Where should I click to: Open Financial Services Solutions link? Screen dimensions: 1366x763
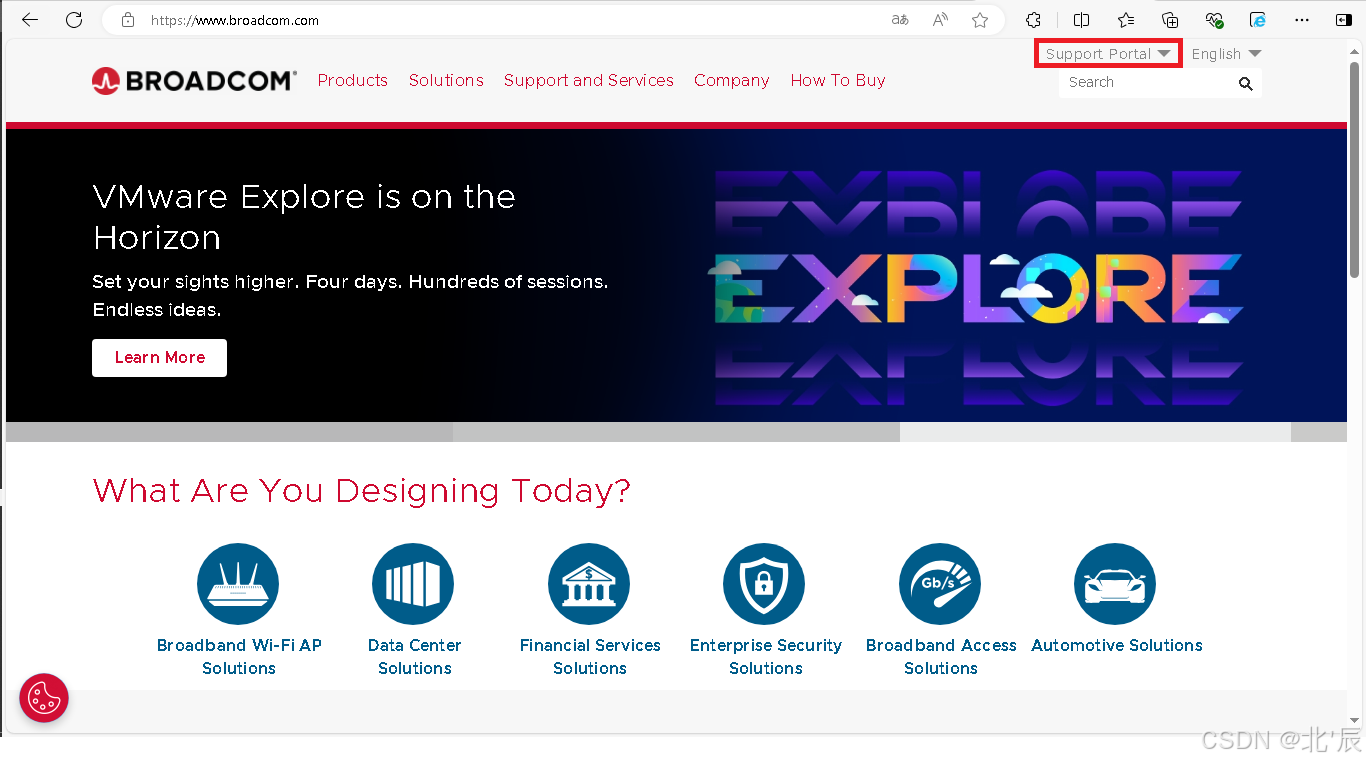click(x=590, y=657)
